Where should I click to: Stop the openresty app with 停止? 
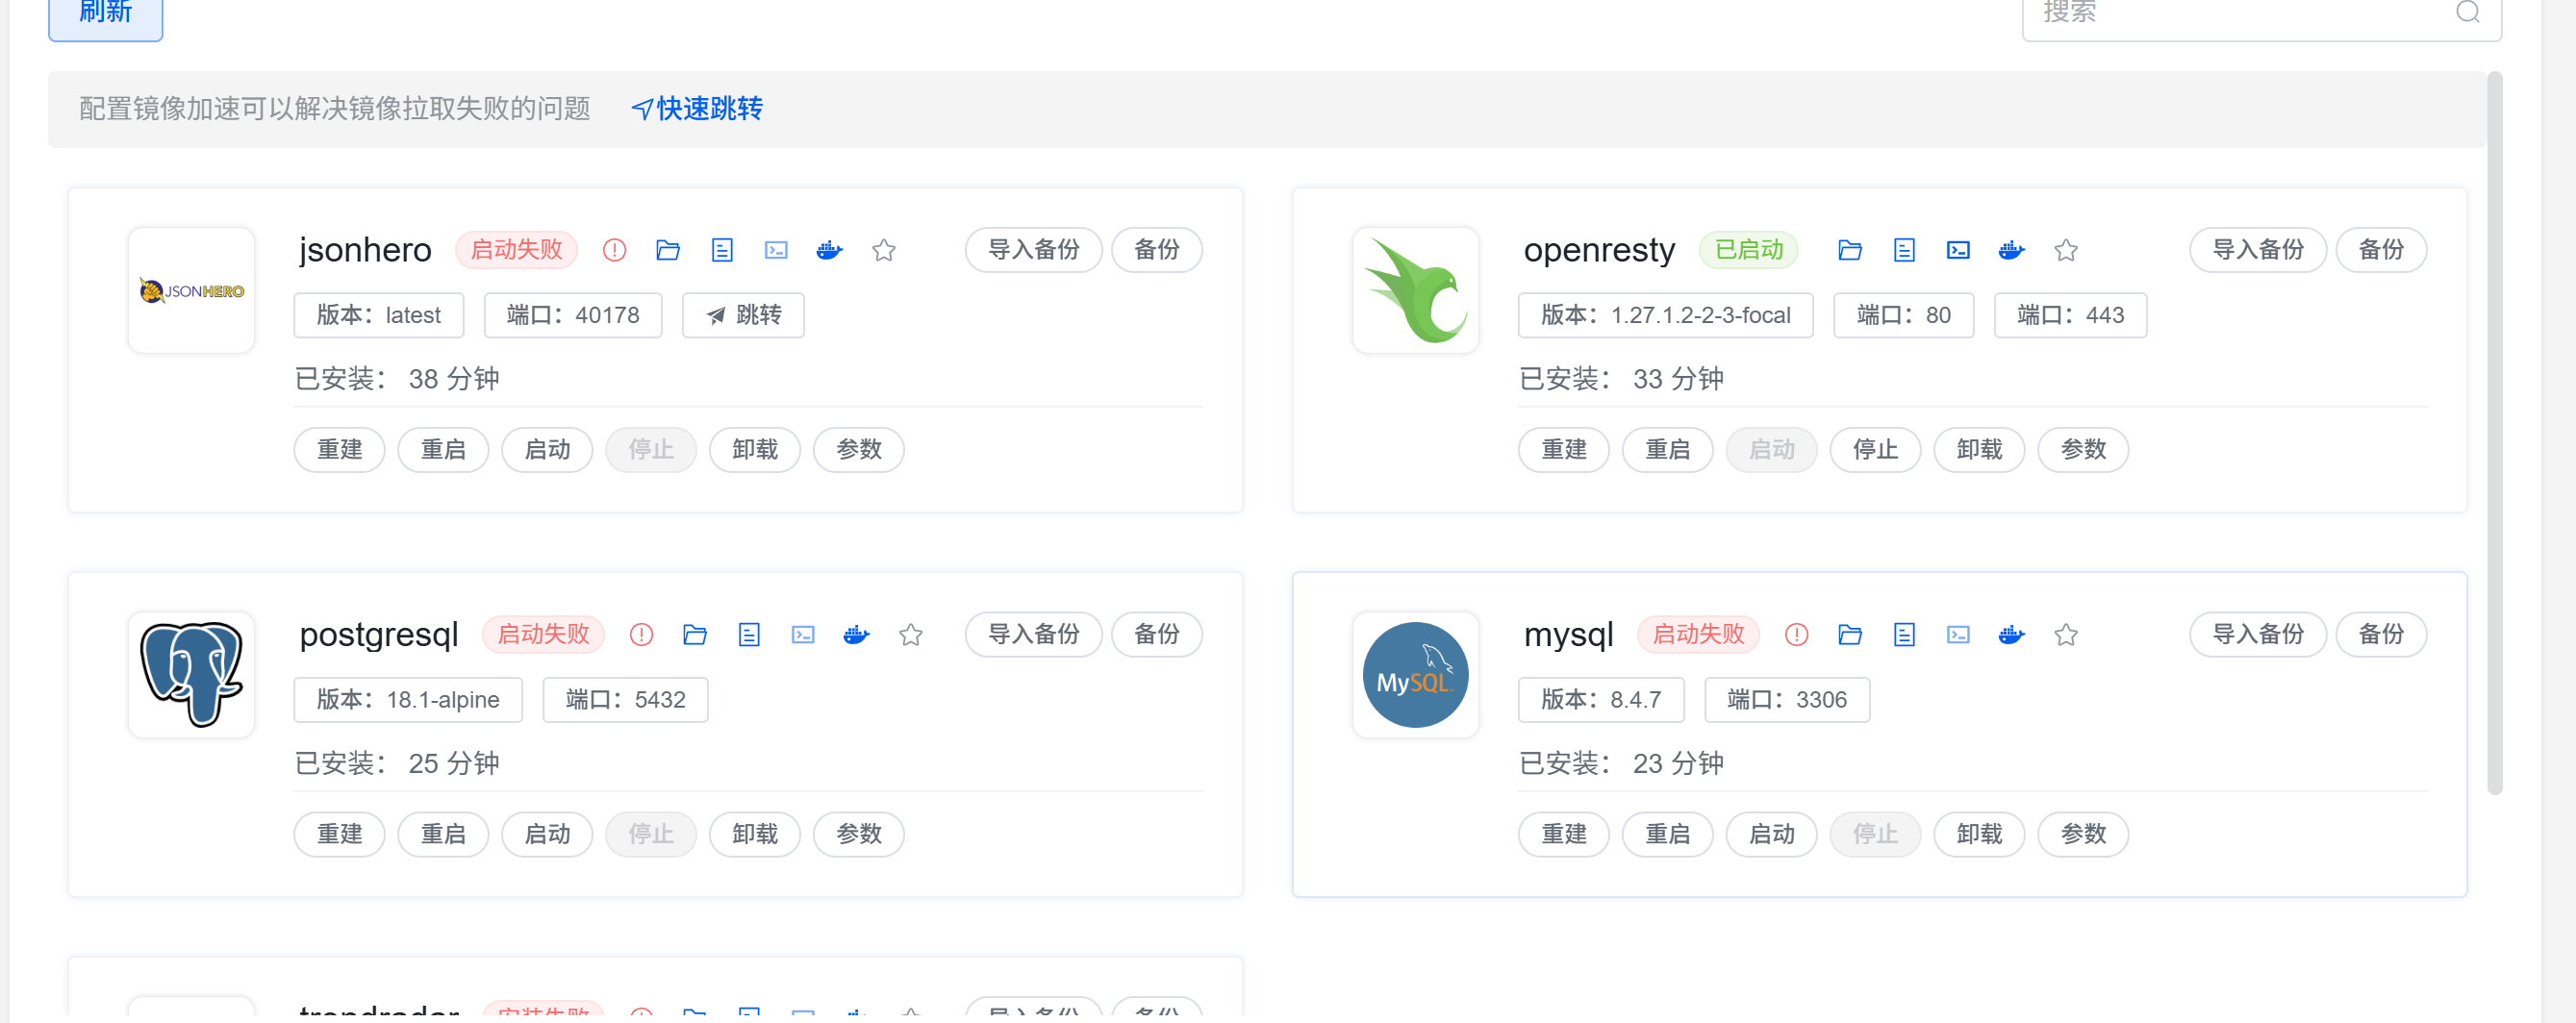click(1875, 450)
